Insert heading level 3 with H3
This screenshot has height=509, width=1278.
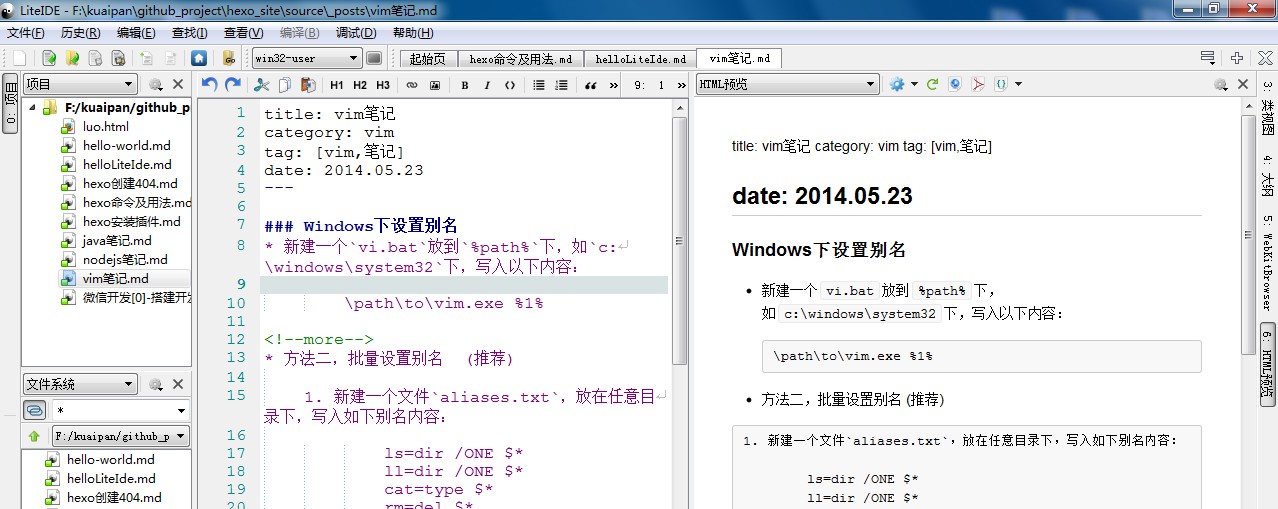pos(383,85)
